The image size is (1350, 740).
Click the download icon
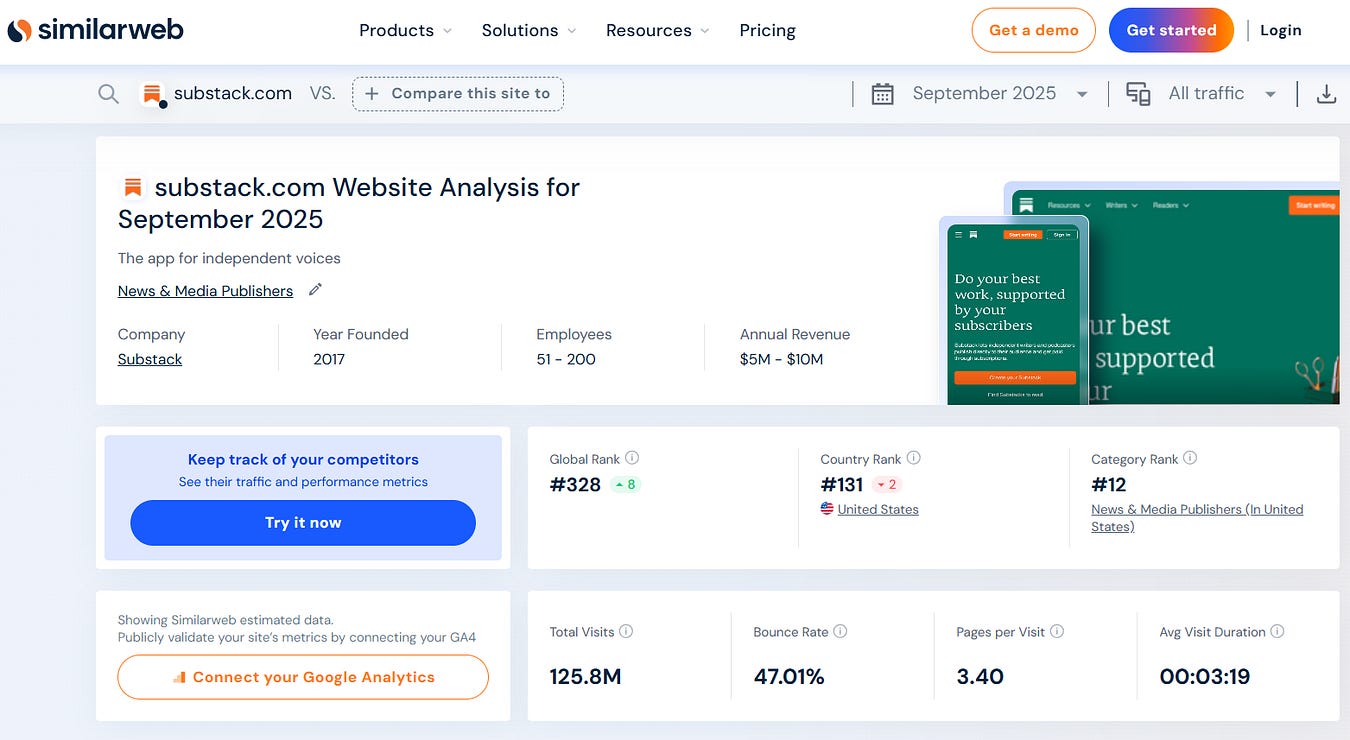pos(1326,94)
